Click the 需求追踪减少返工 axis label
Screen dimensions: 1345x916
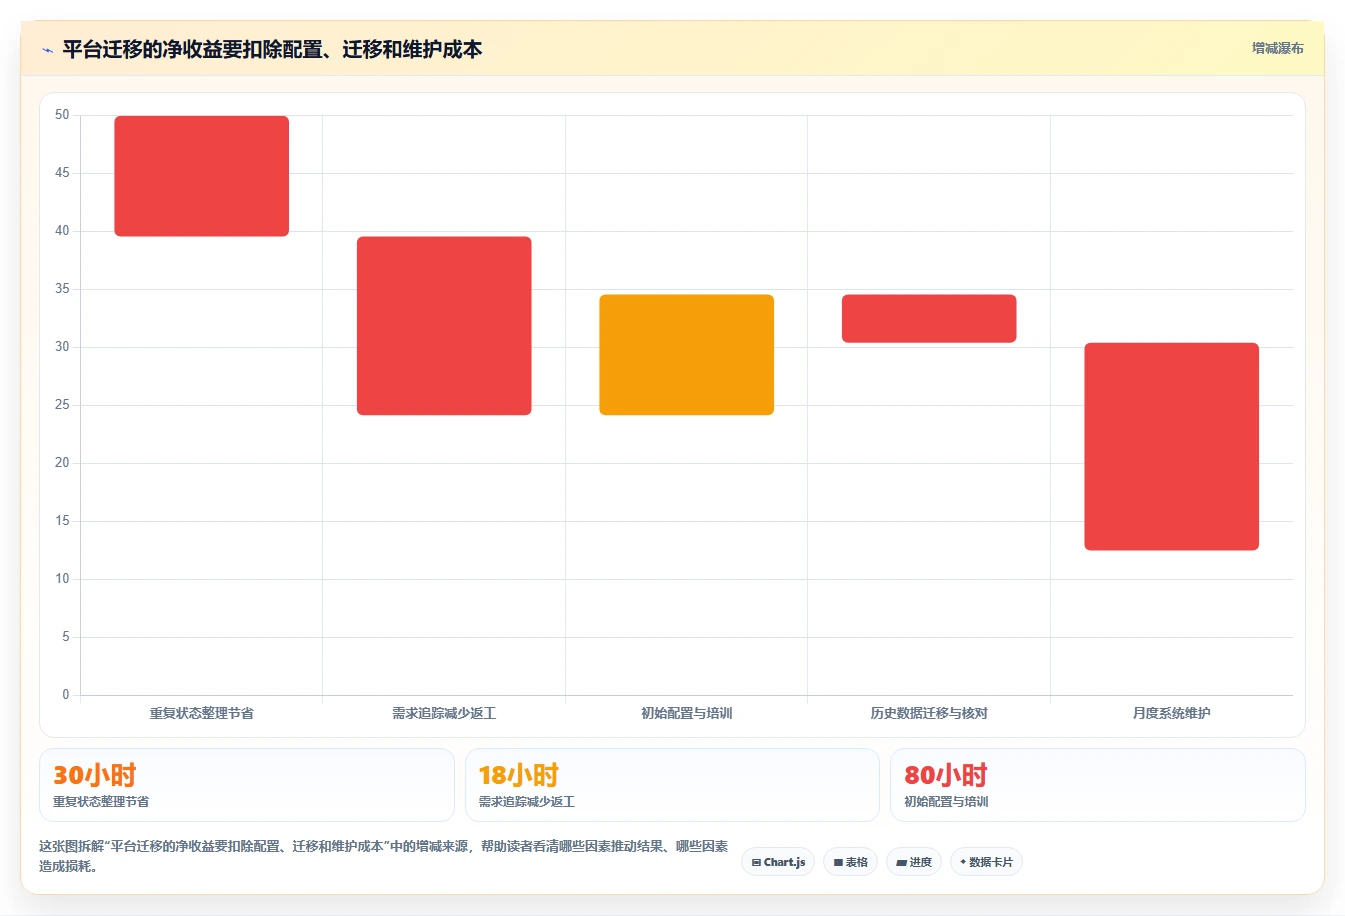(x=444, y=713)
